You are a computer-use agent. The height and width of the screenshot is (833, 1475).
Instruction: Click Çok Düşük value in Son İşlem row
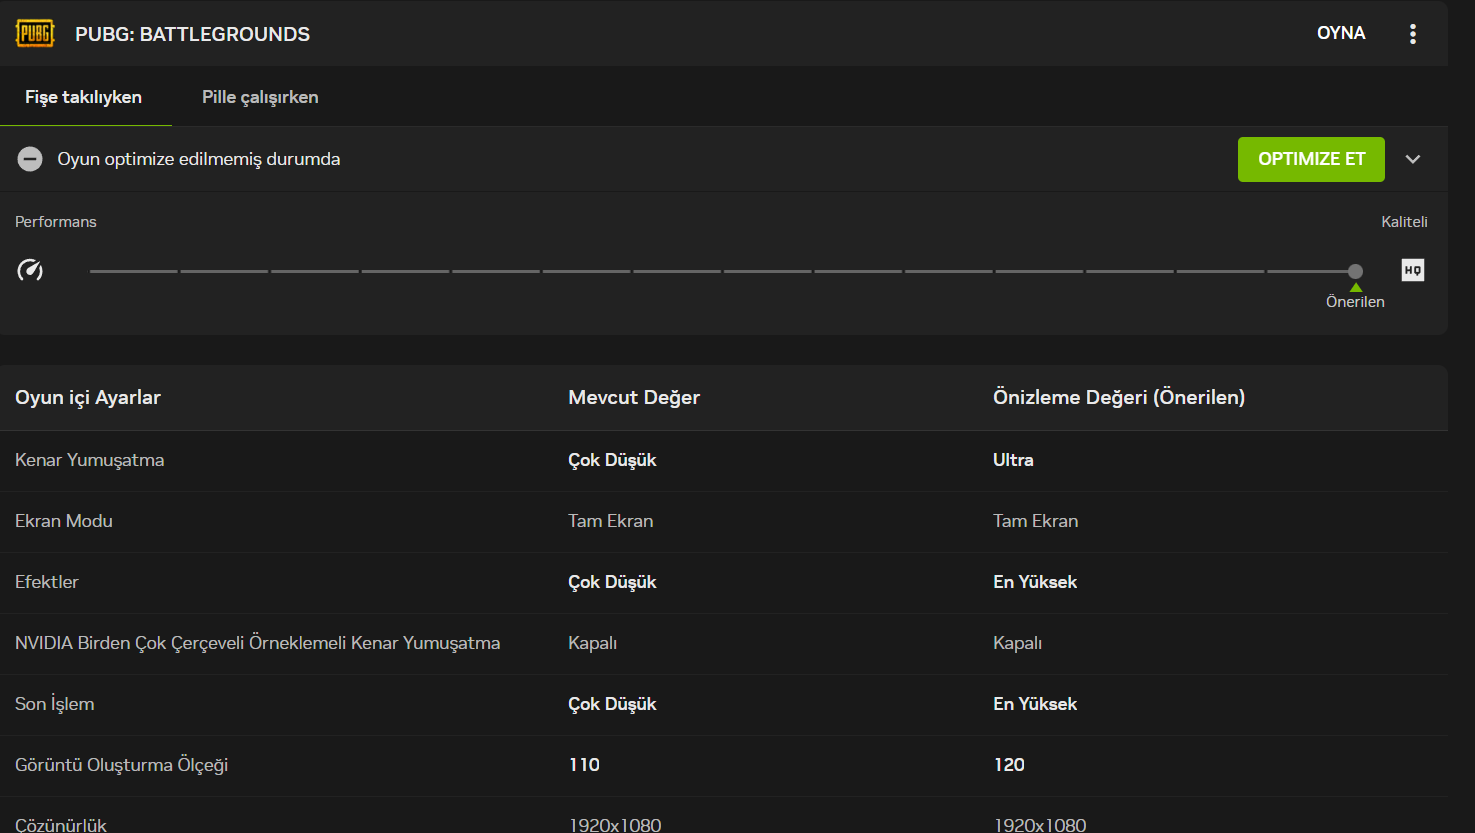pos(612,704)
